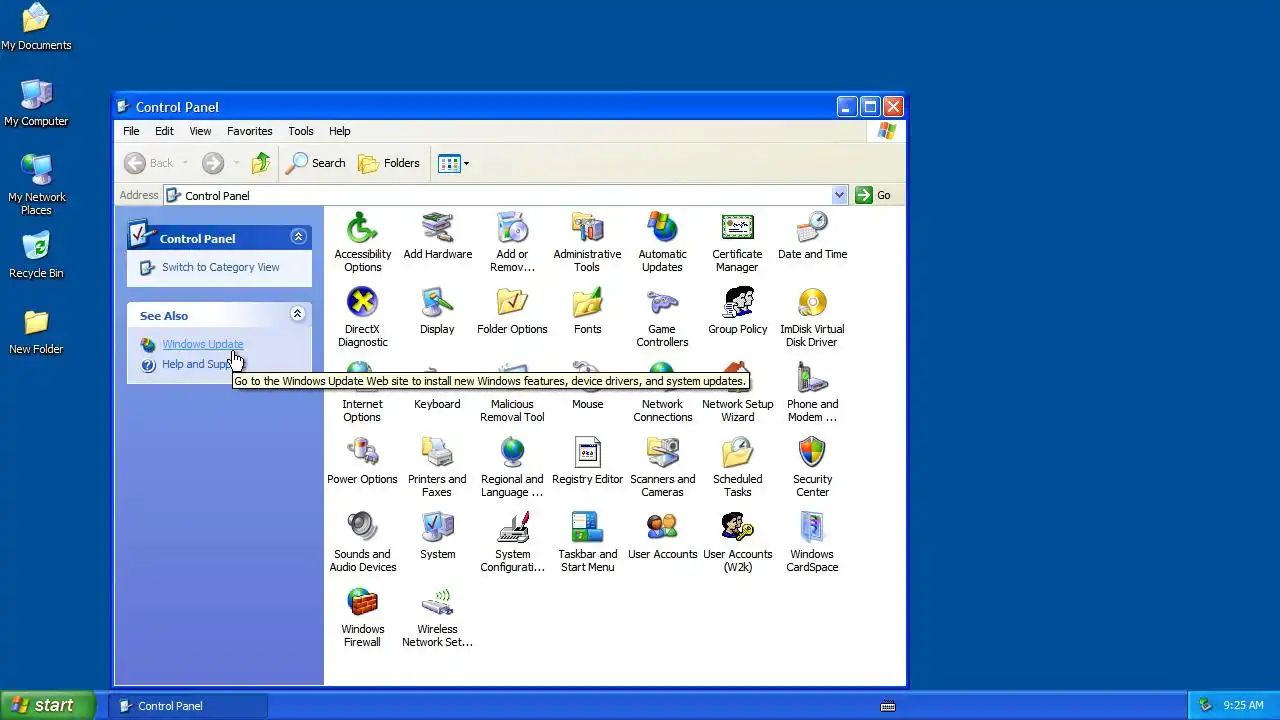Open the Tools menu
The image size is (1280, 720).
click(300, 131)
